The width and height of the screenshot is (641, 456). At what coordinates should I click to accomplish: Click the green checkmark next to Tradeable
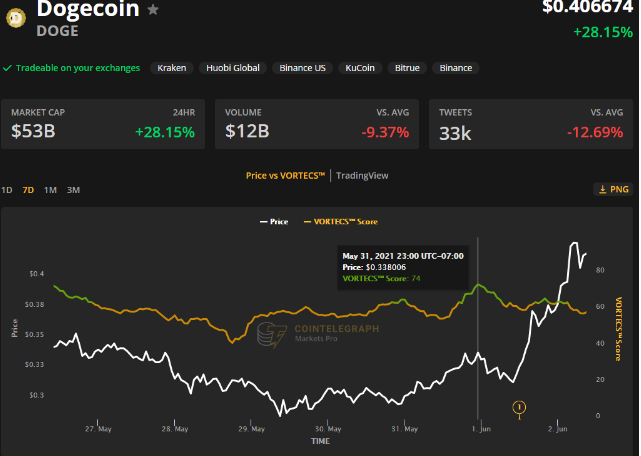coord(7,68)
